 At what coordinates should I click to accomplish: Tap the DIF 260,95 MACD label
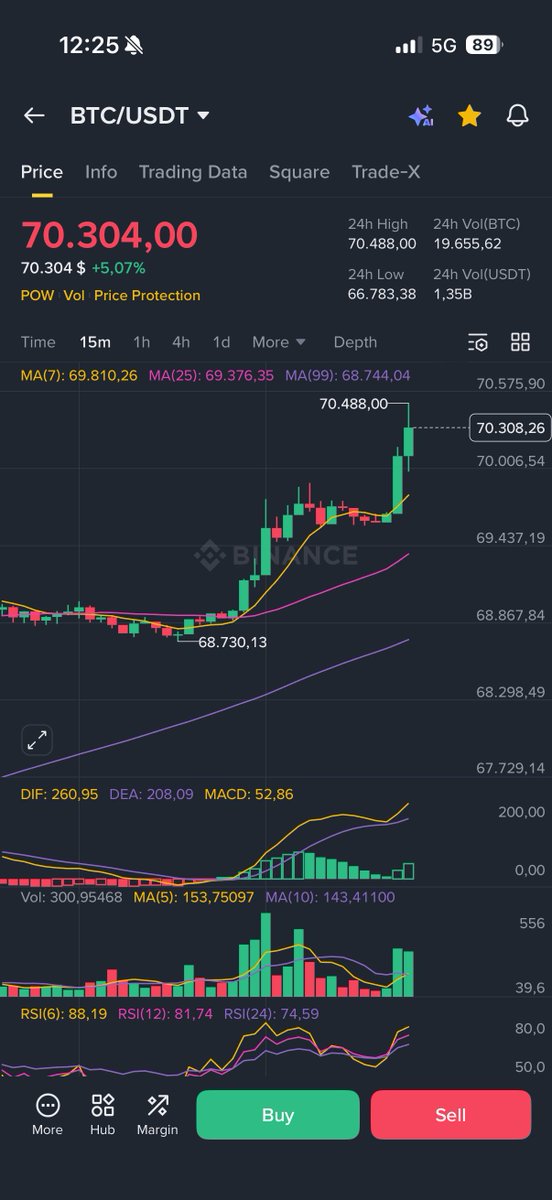coord(59,794)
